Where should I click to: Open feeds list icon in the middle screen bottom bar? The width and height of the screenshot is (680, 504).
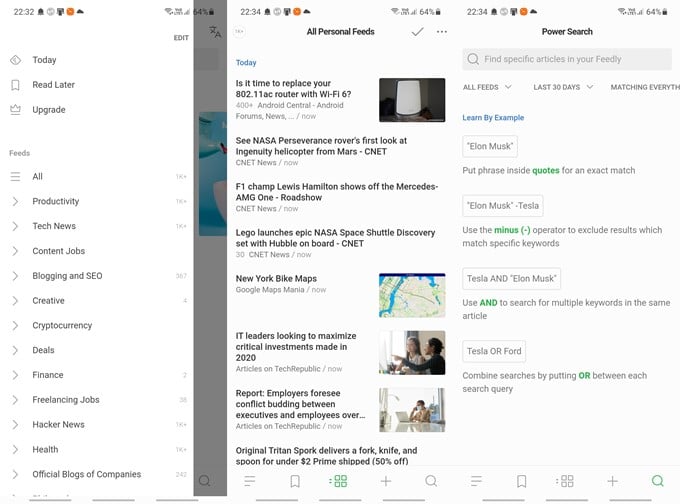pyautogui.click(x=250, y=481)
